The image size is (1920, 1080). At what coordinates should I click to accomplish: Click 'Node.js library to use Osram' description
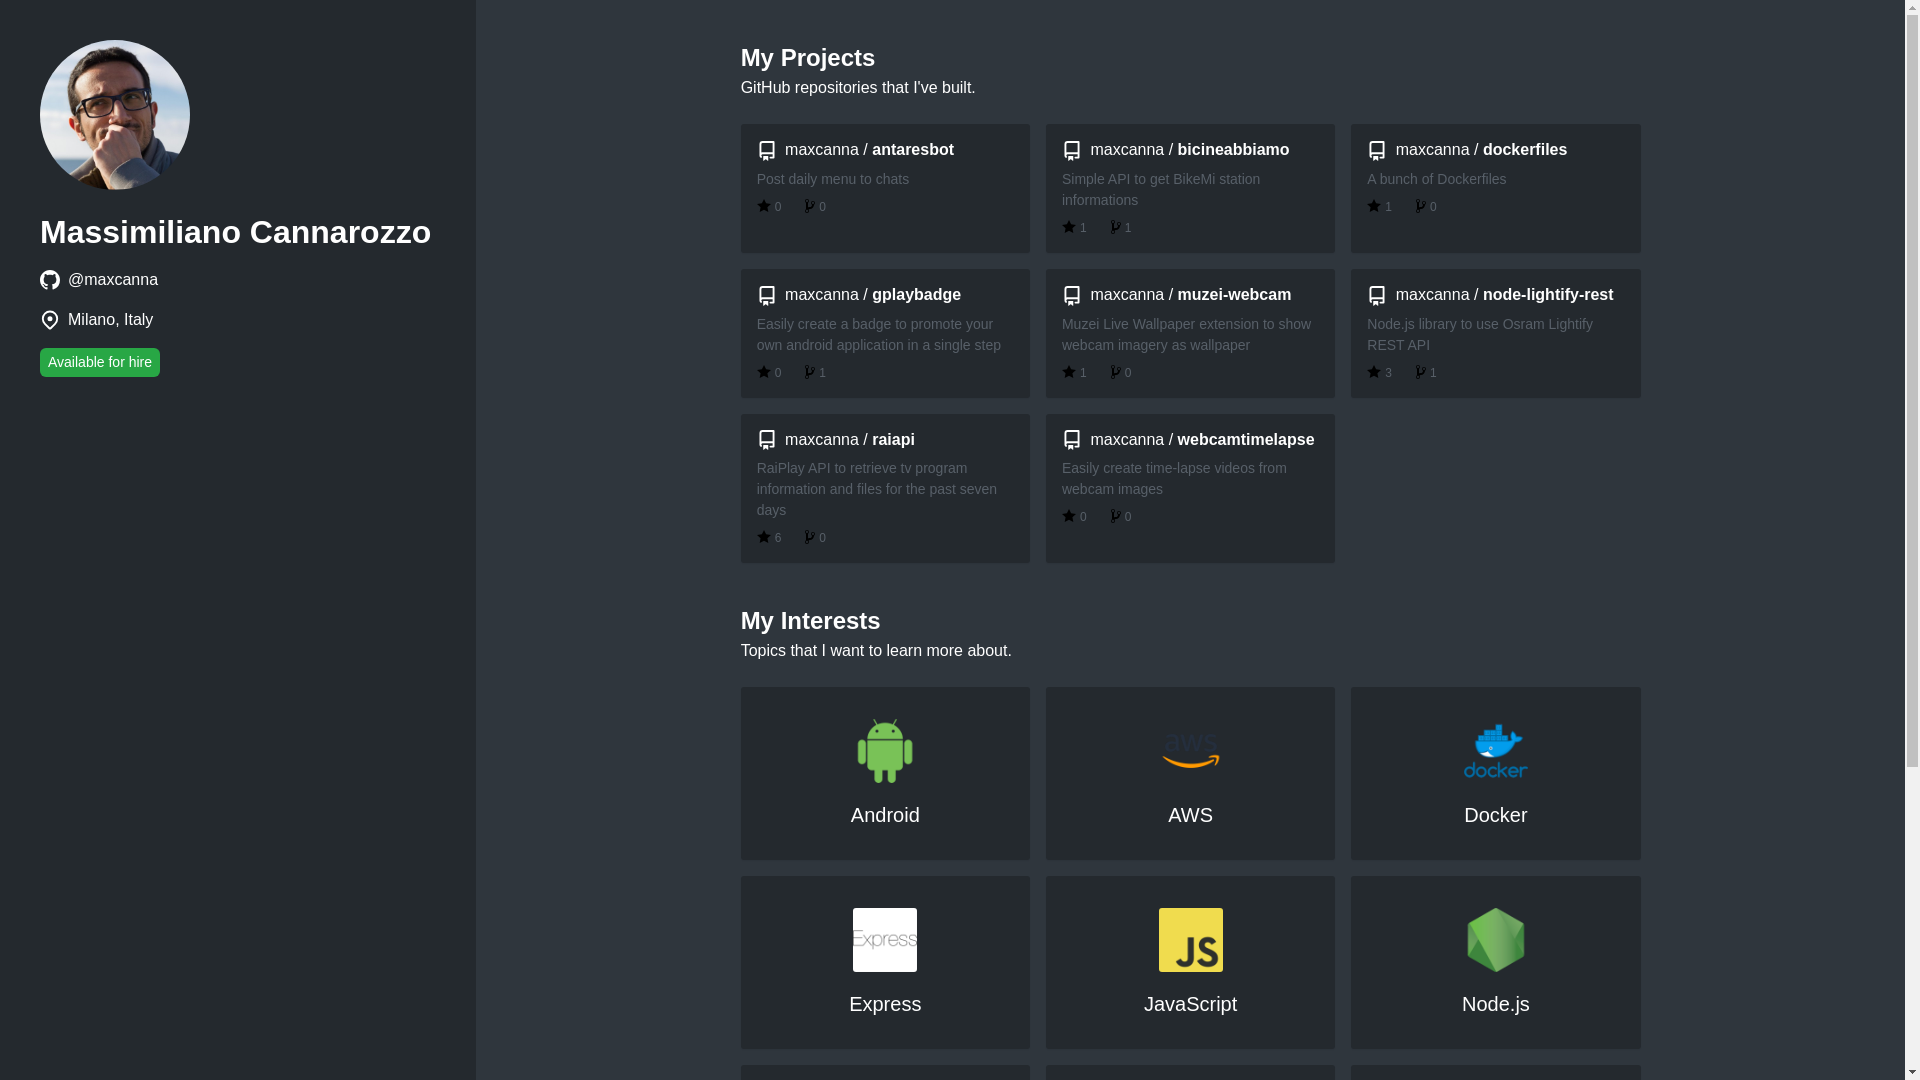pyautogui.click(x=1480, y=334)
